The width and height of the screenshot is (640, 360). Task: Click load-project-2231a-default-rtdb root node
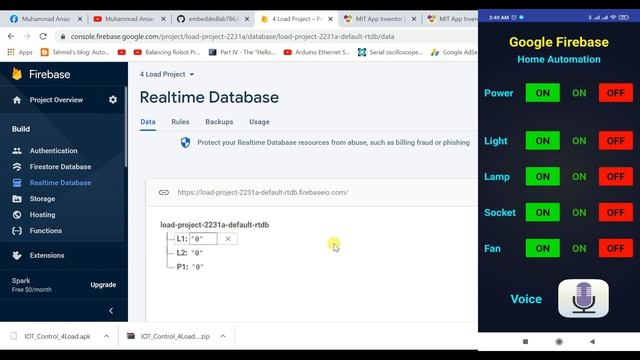[215, 224]
